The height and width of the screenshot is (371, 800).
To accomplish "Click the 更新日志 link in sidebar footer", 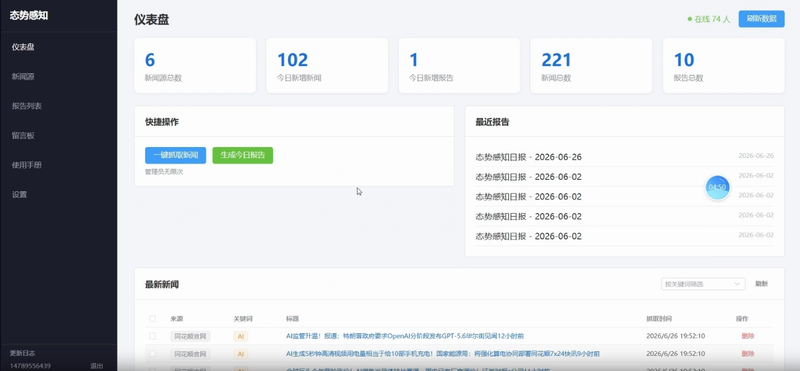I will click(x=22, y=353).
